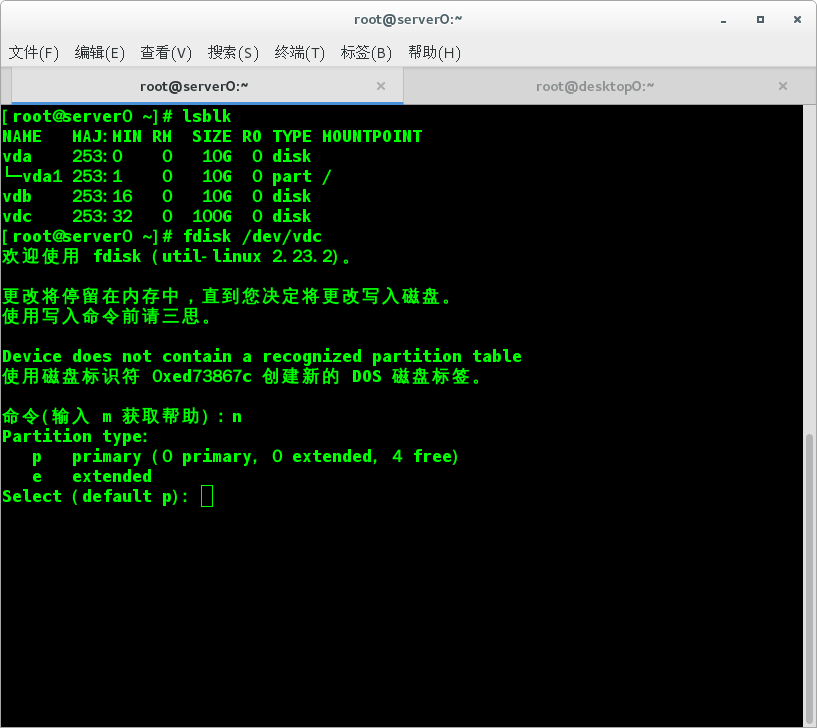Click the fdisk /dev/vdc command text
The image size is (817, 728).
pyautogui.click(x=252, y=236)
